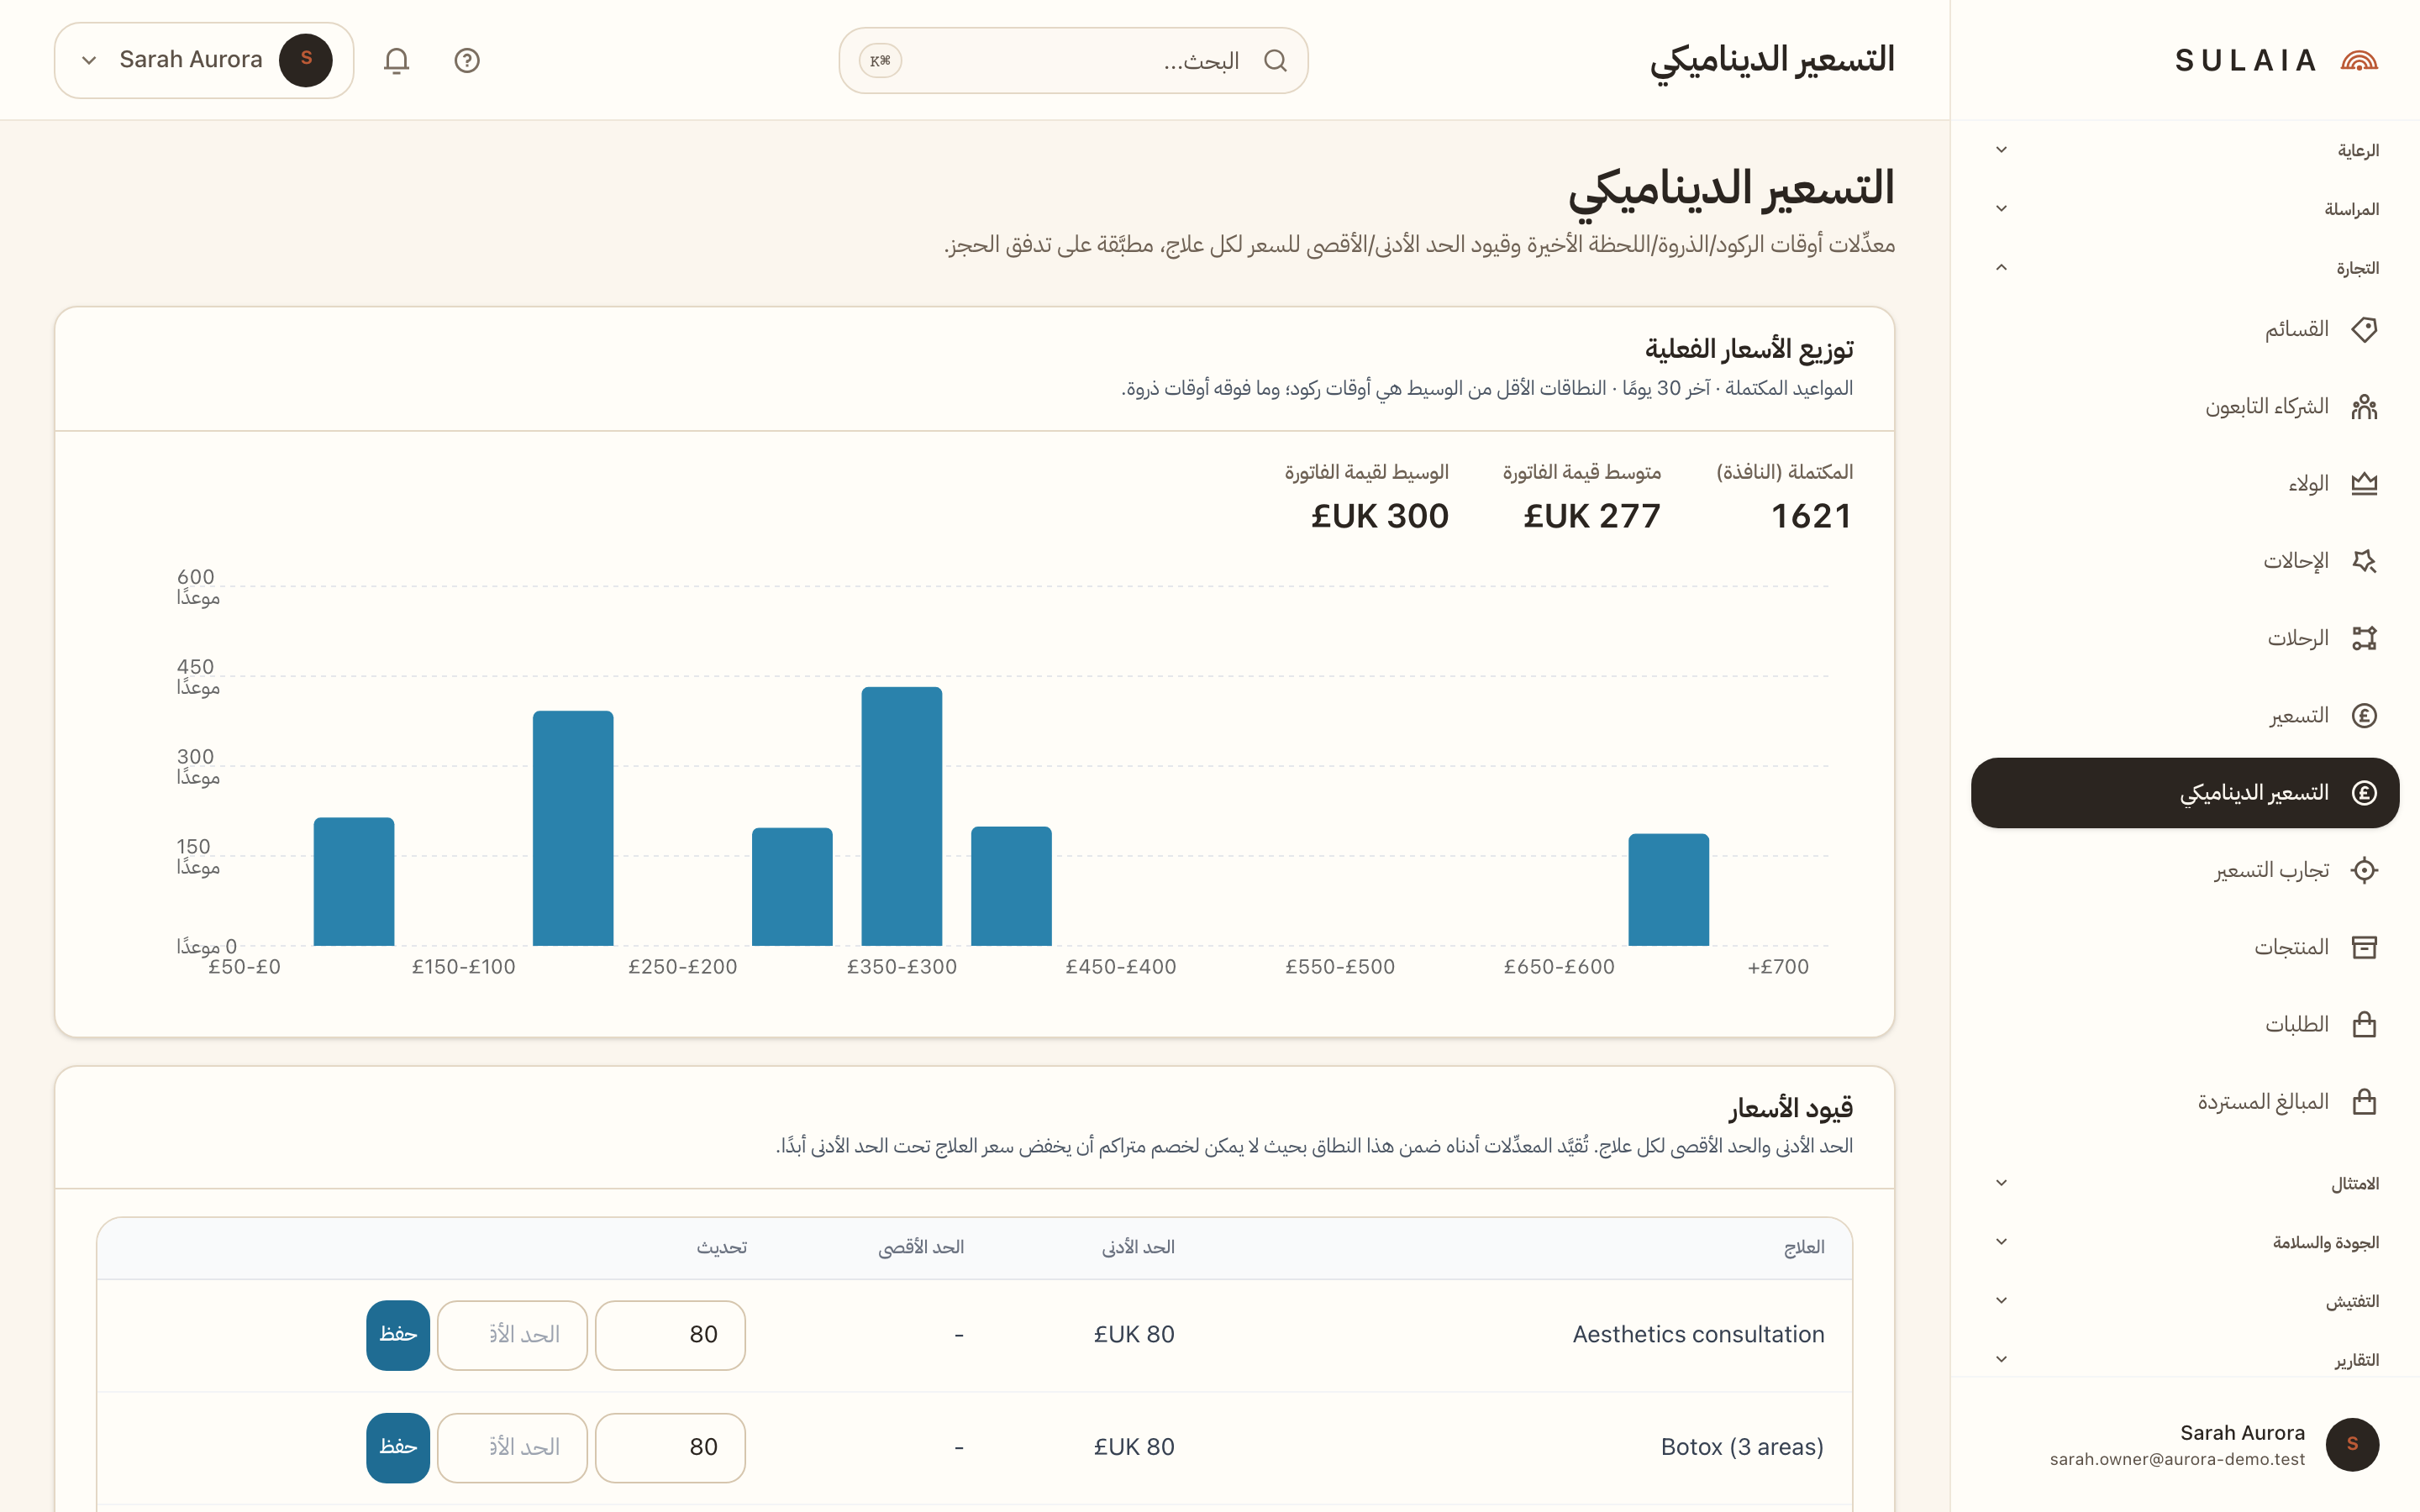The height and width of the screenshot is (1512, 2420).
Task: Edit maximum price field for Botox (3 areas)
Action: [x=512, y=1447]
